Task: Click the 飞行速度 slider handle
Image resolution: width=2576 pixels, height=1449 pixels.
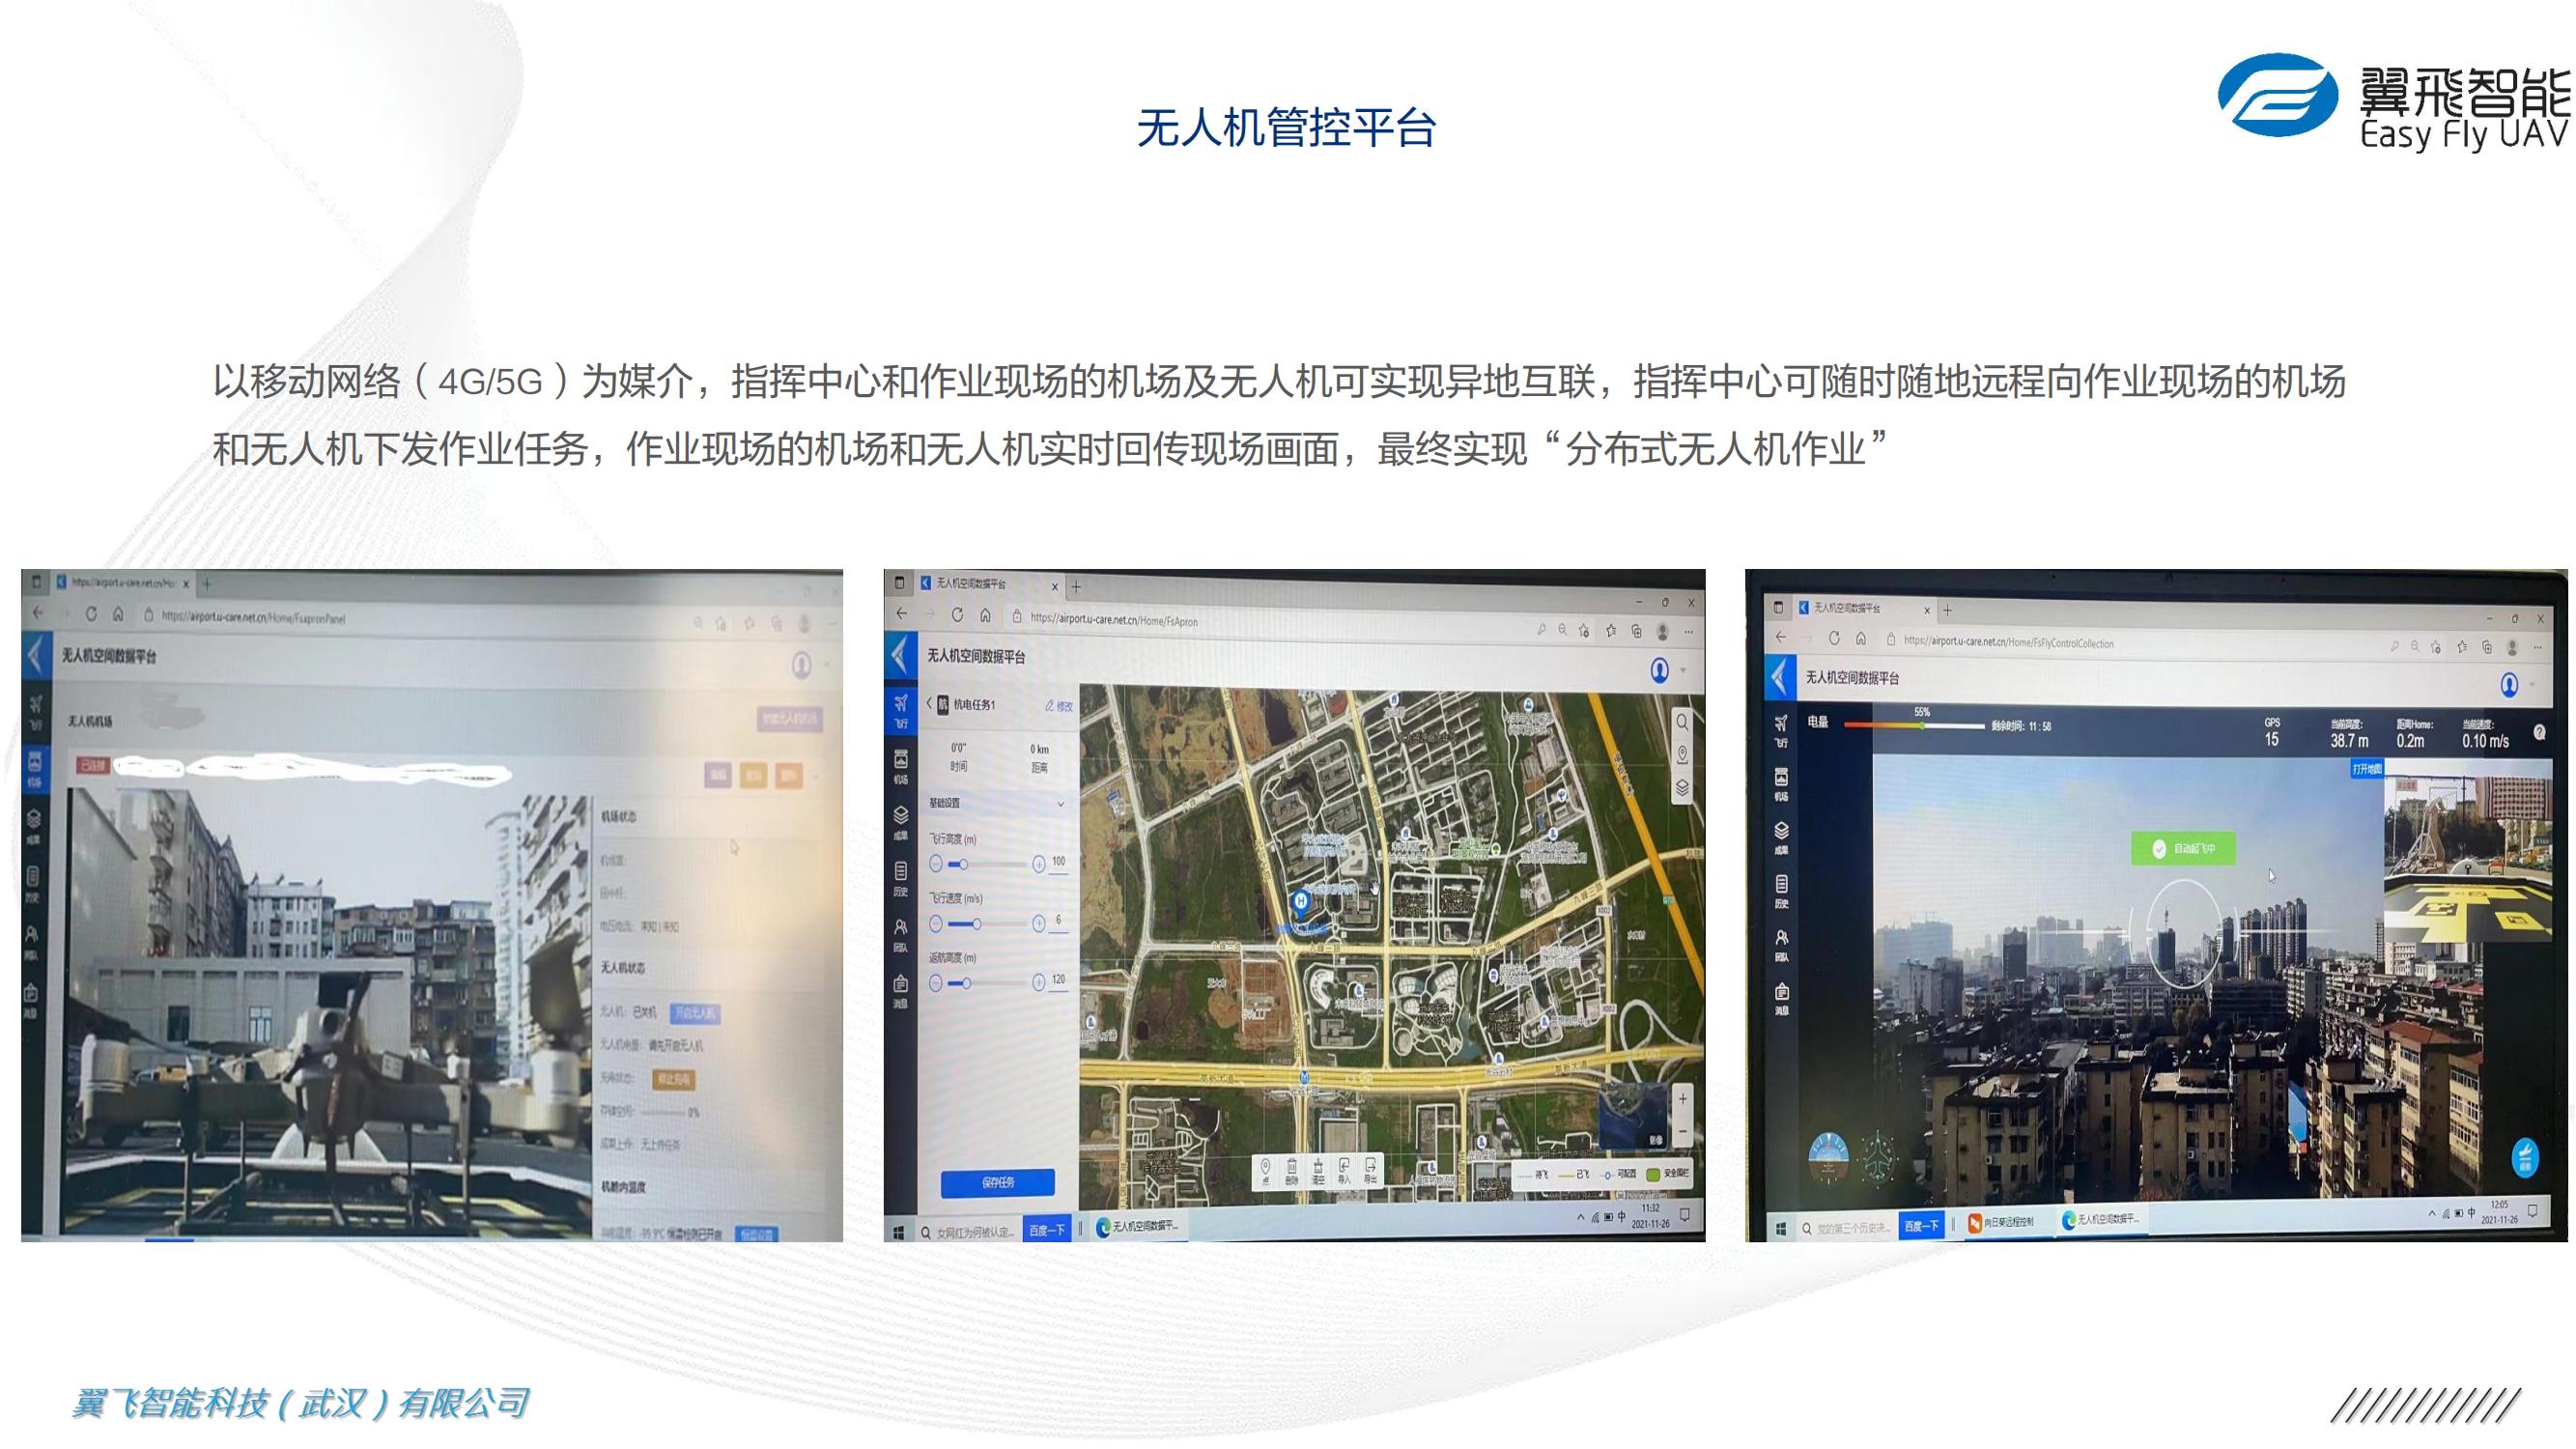Action: click(976, 924)
